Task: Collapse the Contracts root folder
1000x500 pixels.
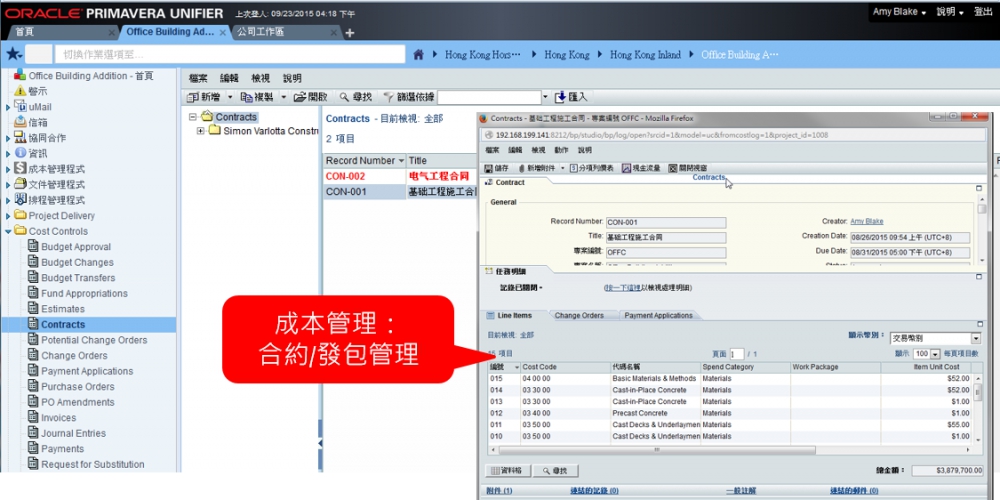Action: click(x=193, y=117)
